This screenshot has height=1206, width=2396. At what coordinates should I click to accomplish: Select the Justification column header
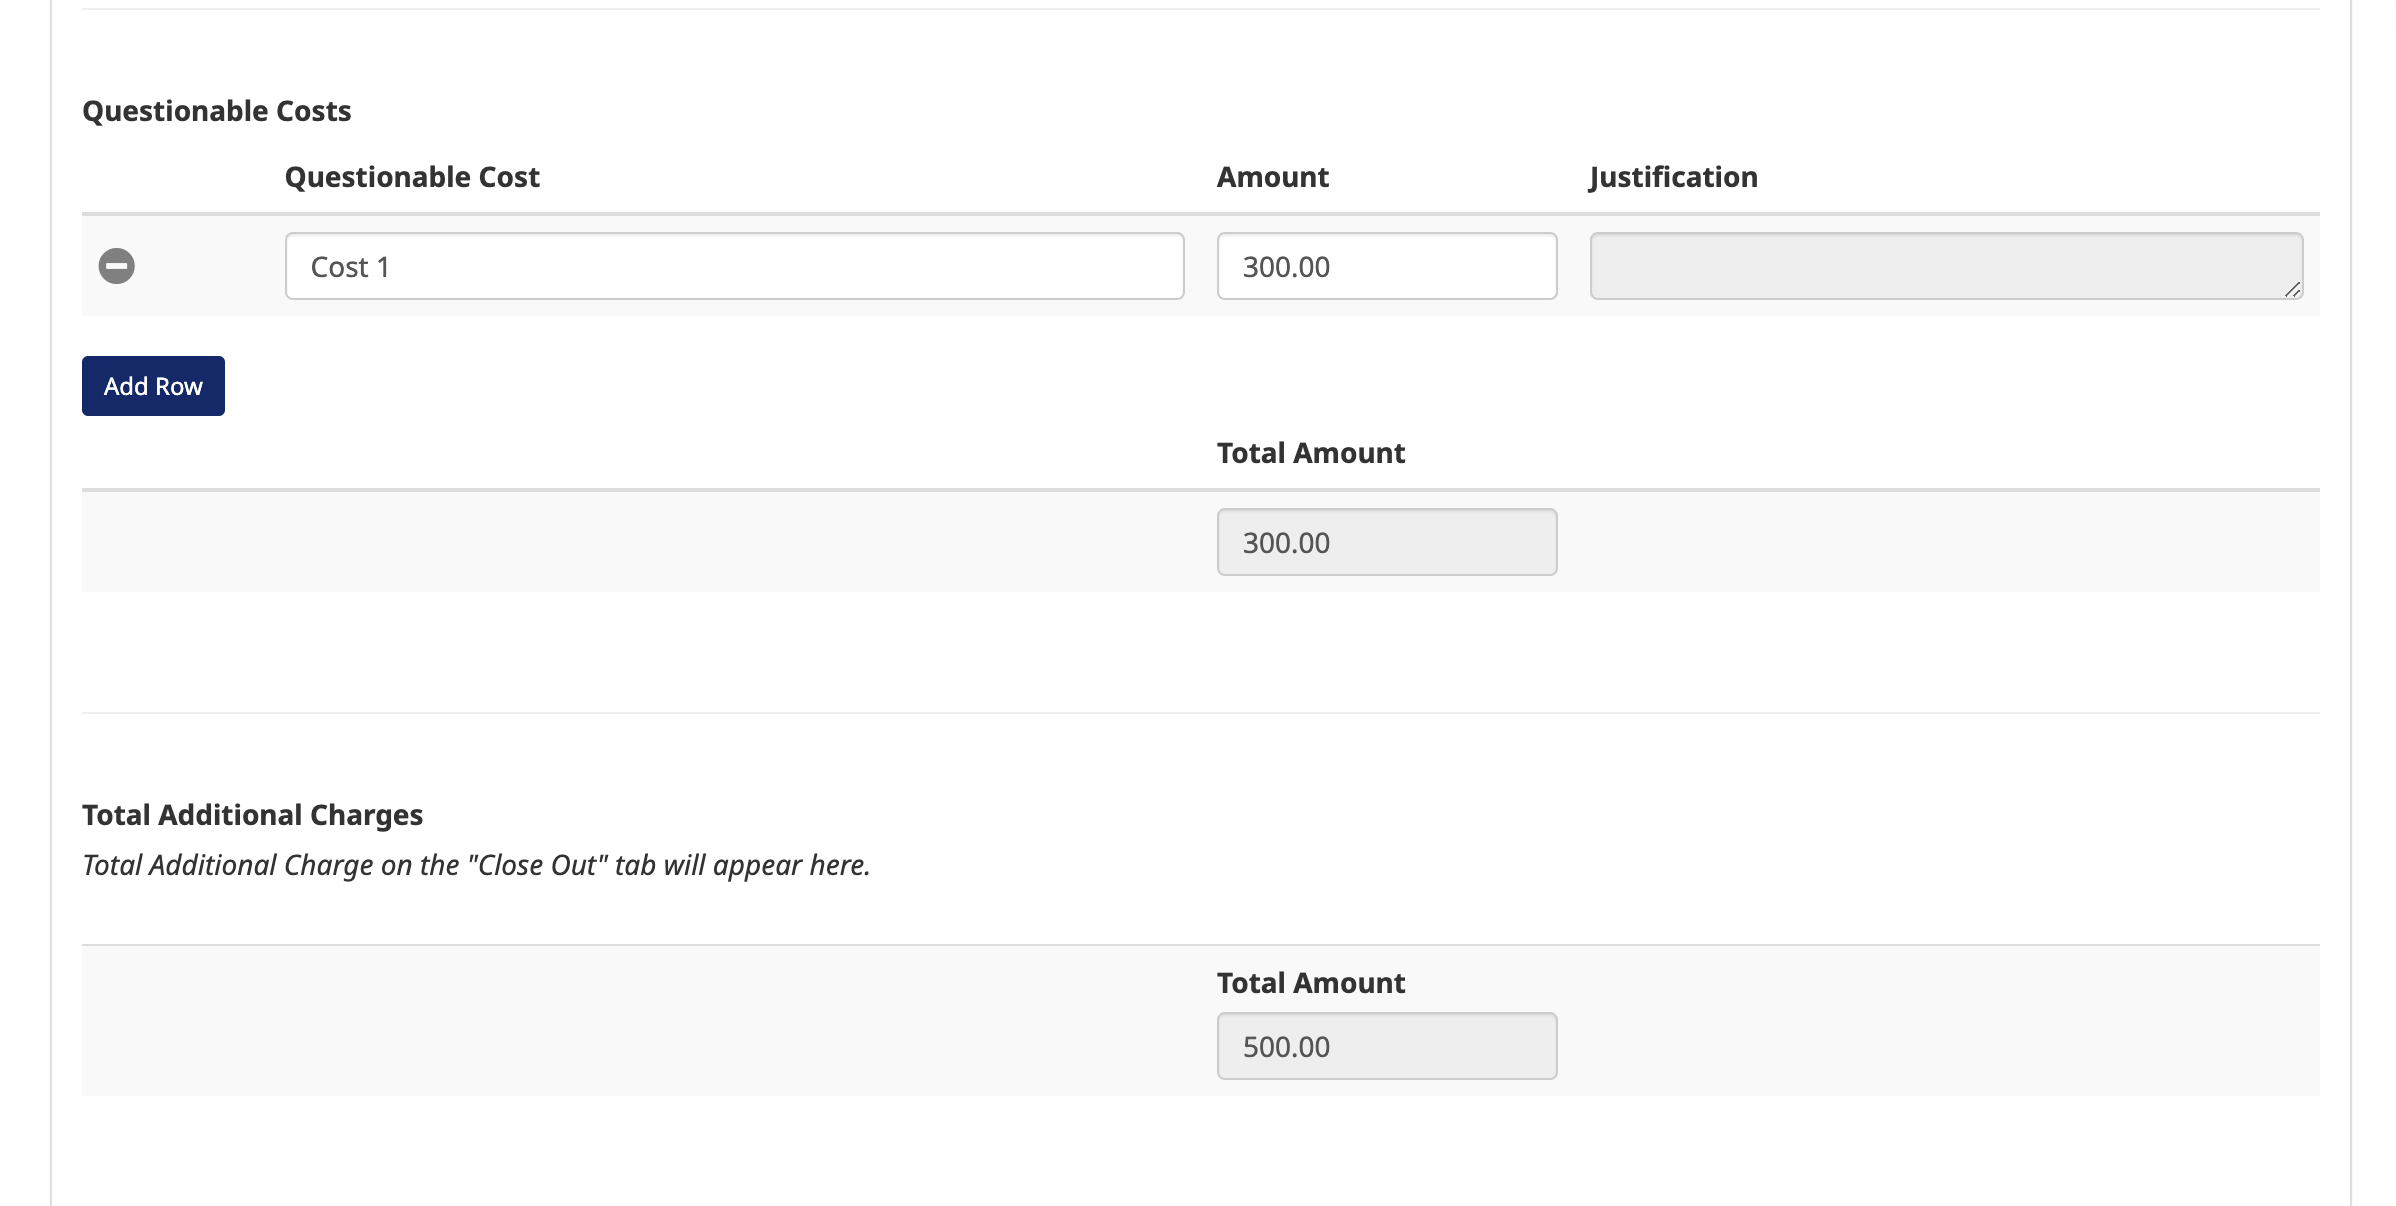1673,177
